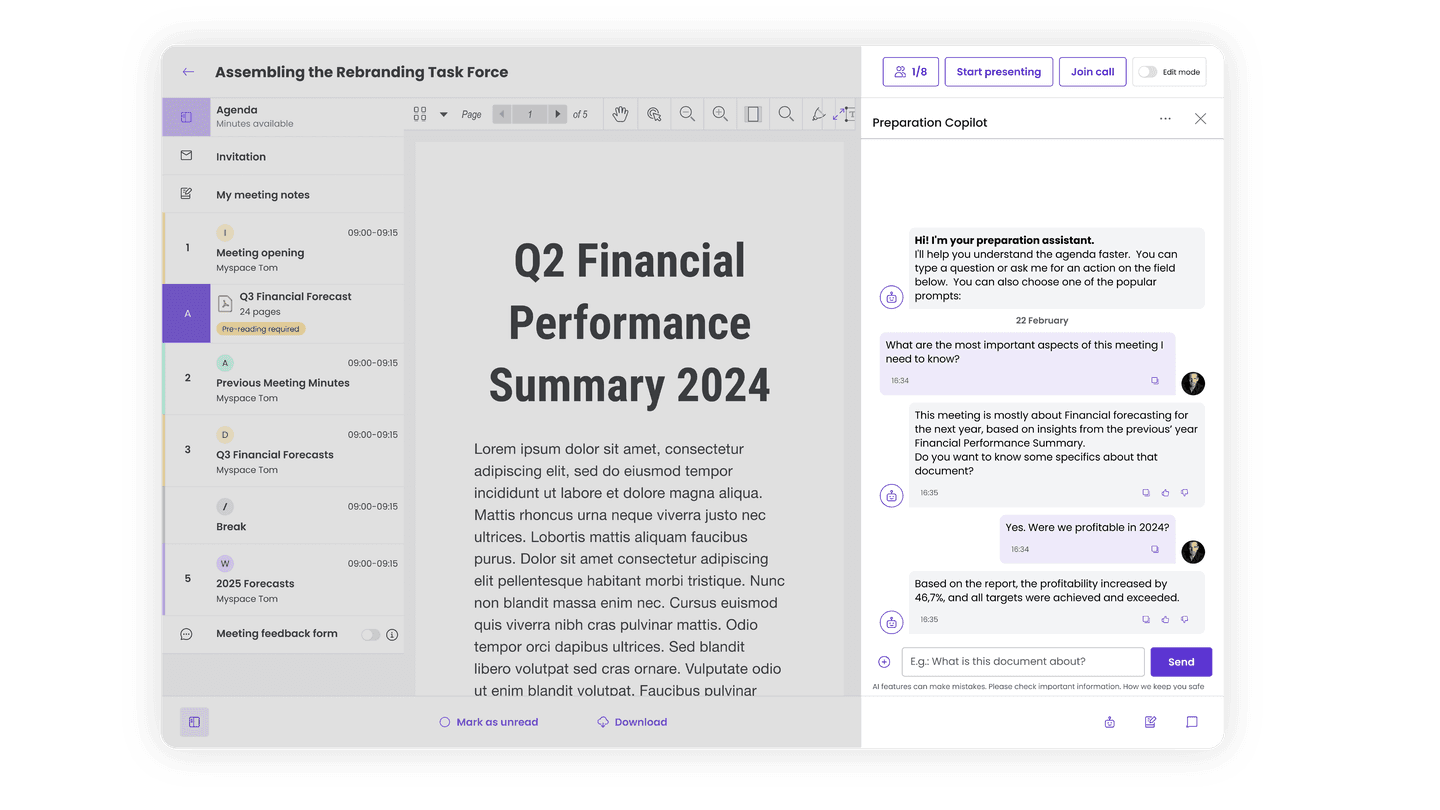Select the highlighter annotation tool
Screen dimensions: 1440x810
(x=818, y=113)
